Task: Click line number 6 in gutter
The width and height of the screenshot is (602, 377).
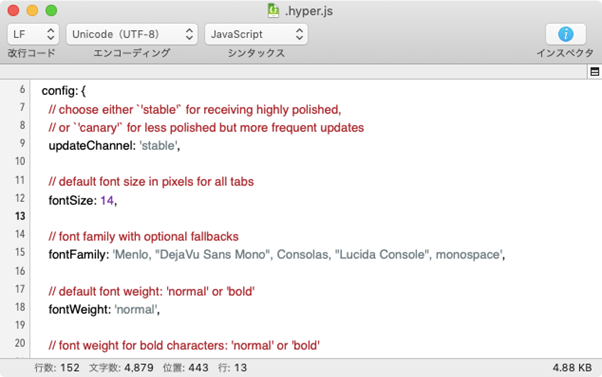Action: [22, 89]
